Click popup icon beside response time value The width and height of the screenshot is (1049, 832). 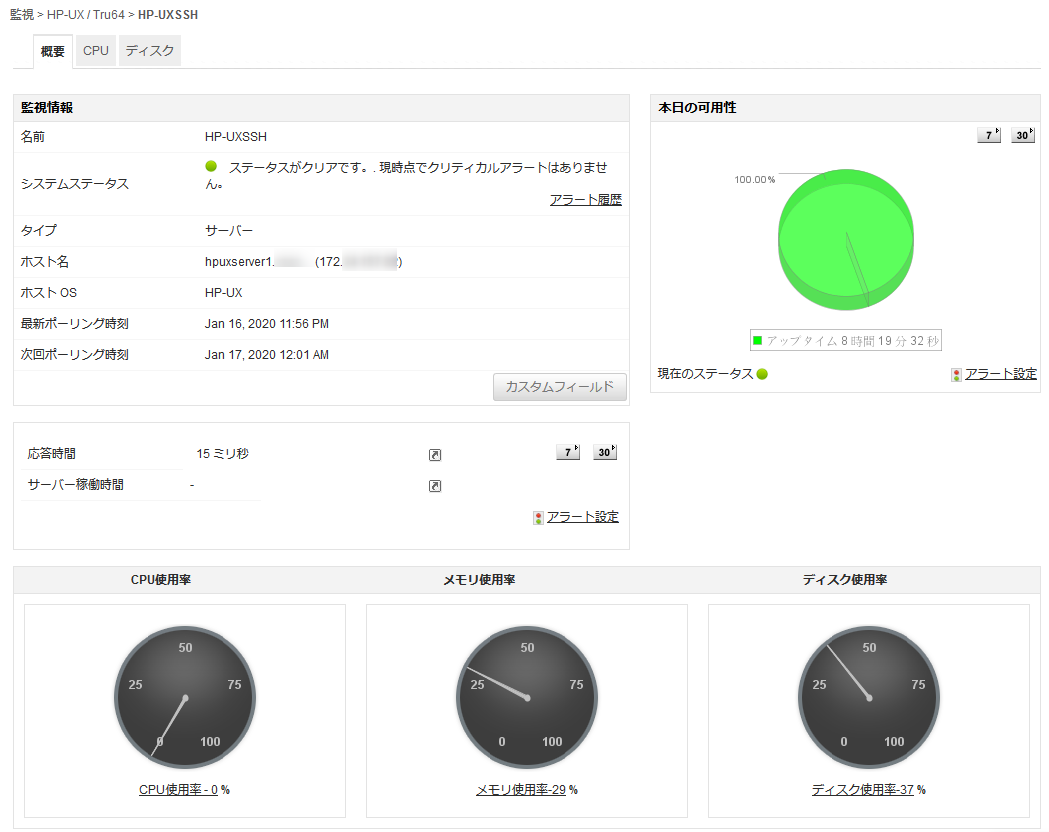click(x=435, y=455)
